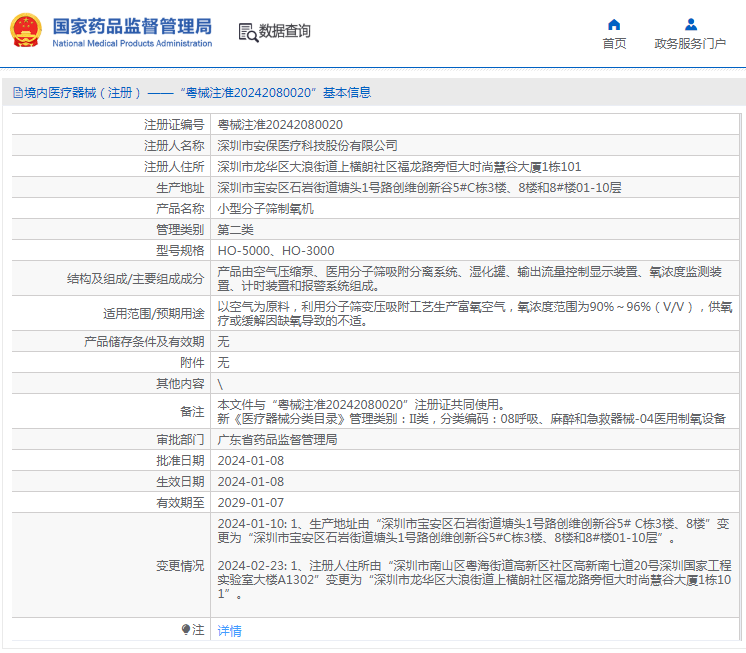This screenshot has height=653, width=746.
Task: Select the 其他内容 backslash value
Action: click(x=220, y=384)
